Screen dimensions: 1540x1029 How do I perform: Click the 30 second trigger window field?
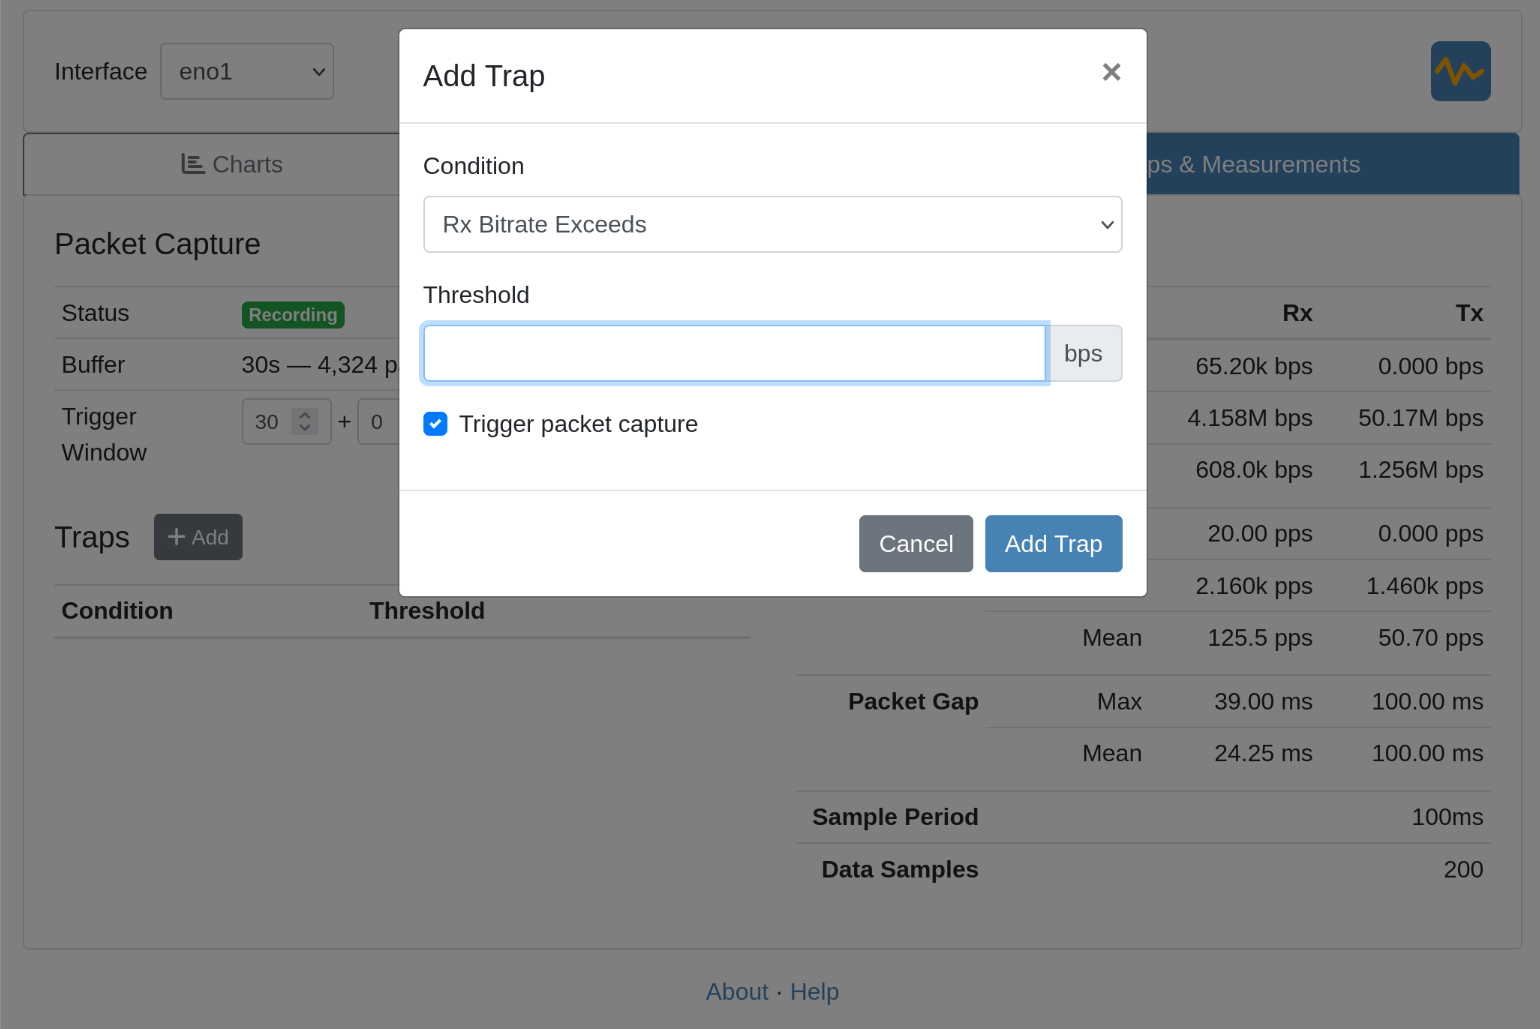268,422
